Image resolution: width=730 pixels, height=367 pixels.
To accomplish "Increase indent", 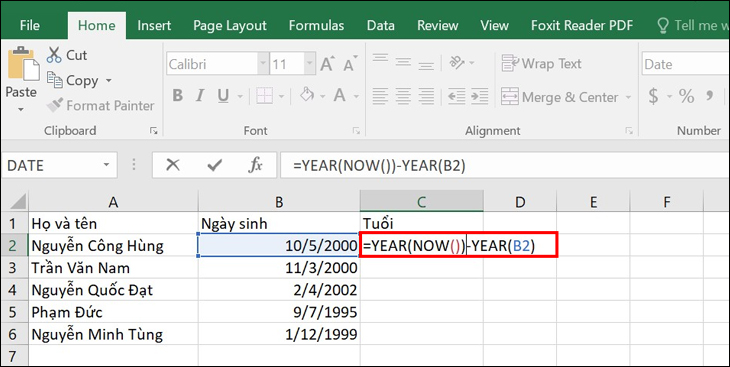I will (480, 96).
